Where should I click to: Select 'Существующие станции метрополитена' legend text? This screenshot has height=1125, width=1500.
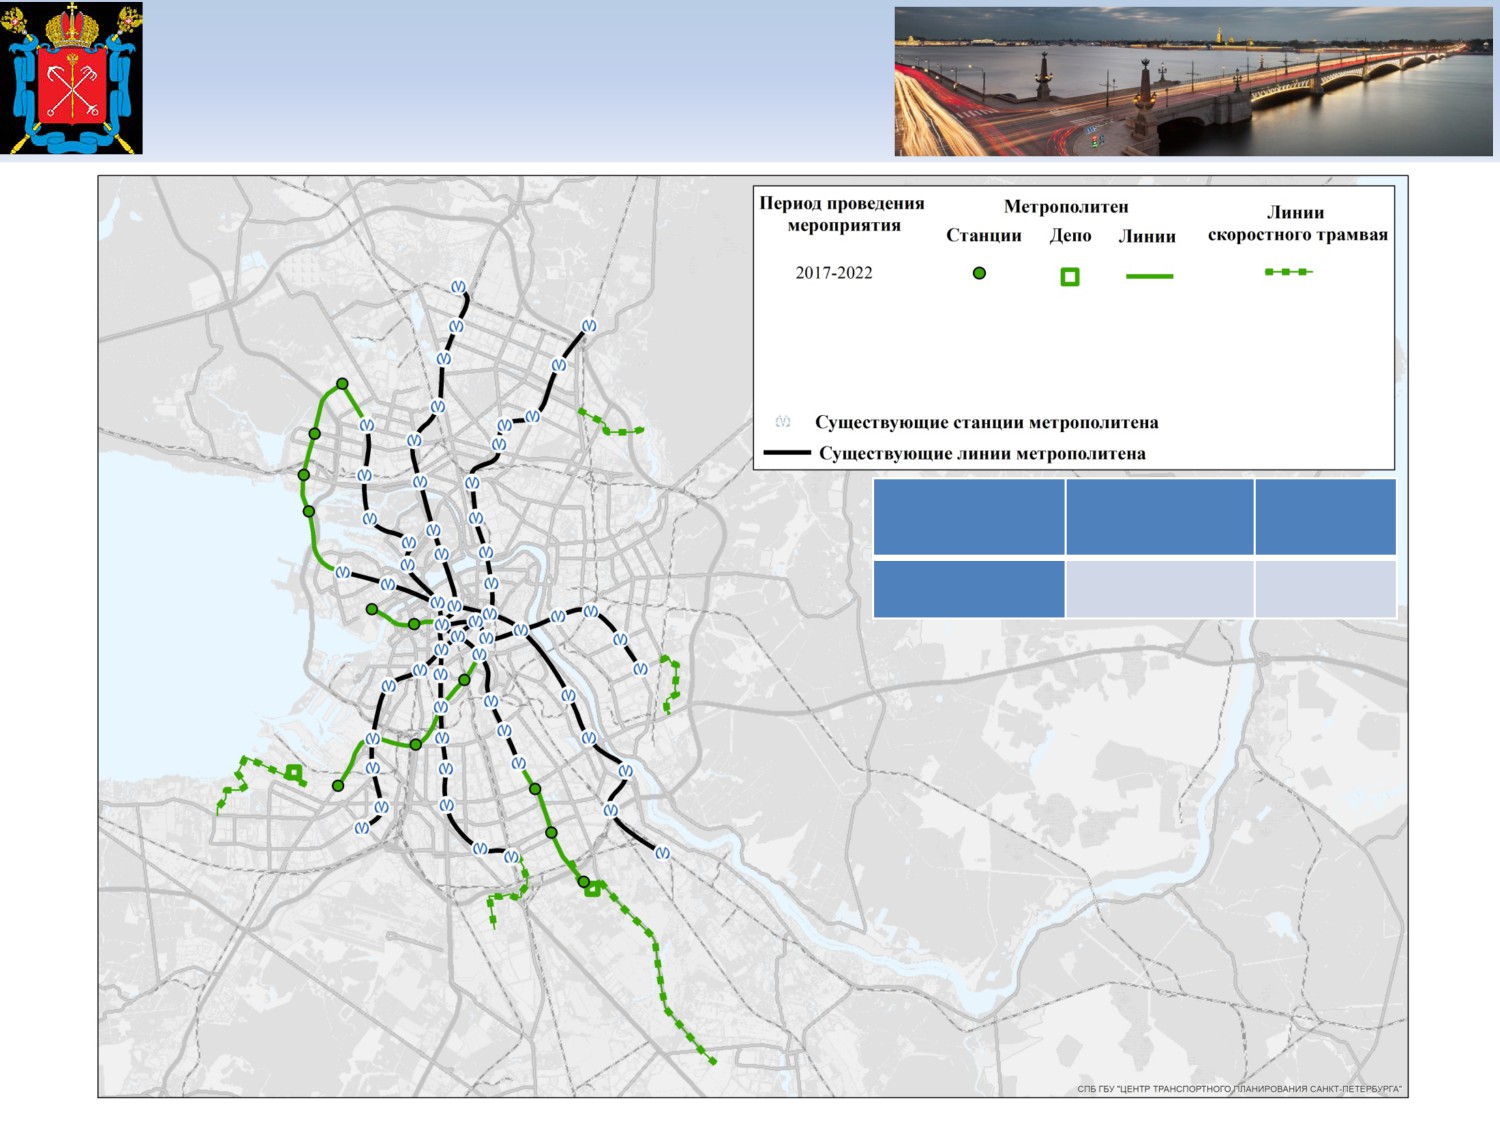[x=987, y=422]
